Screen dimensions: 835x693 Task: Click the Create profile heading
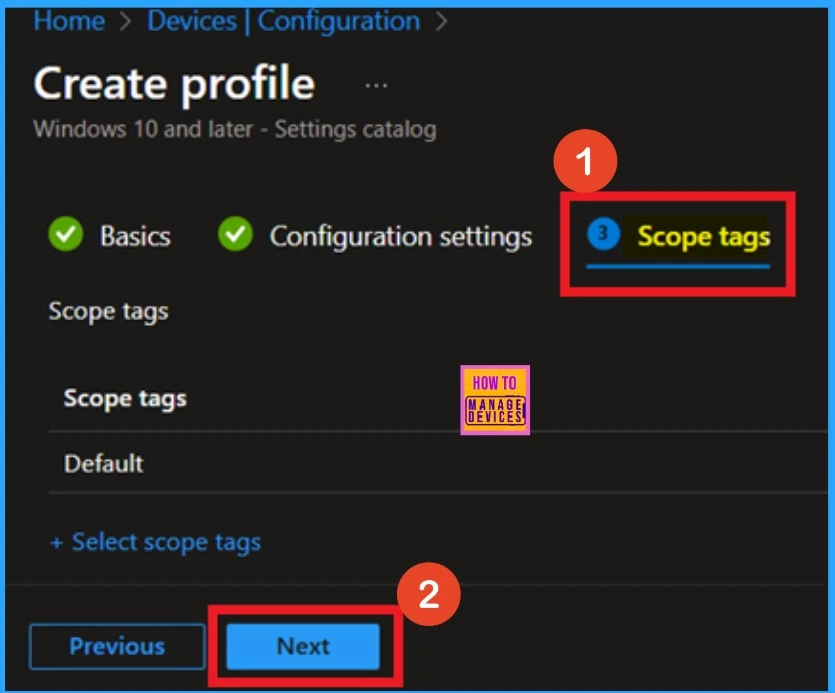pyautogui.click(x=174, y=83)
